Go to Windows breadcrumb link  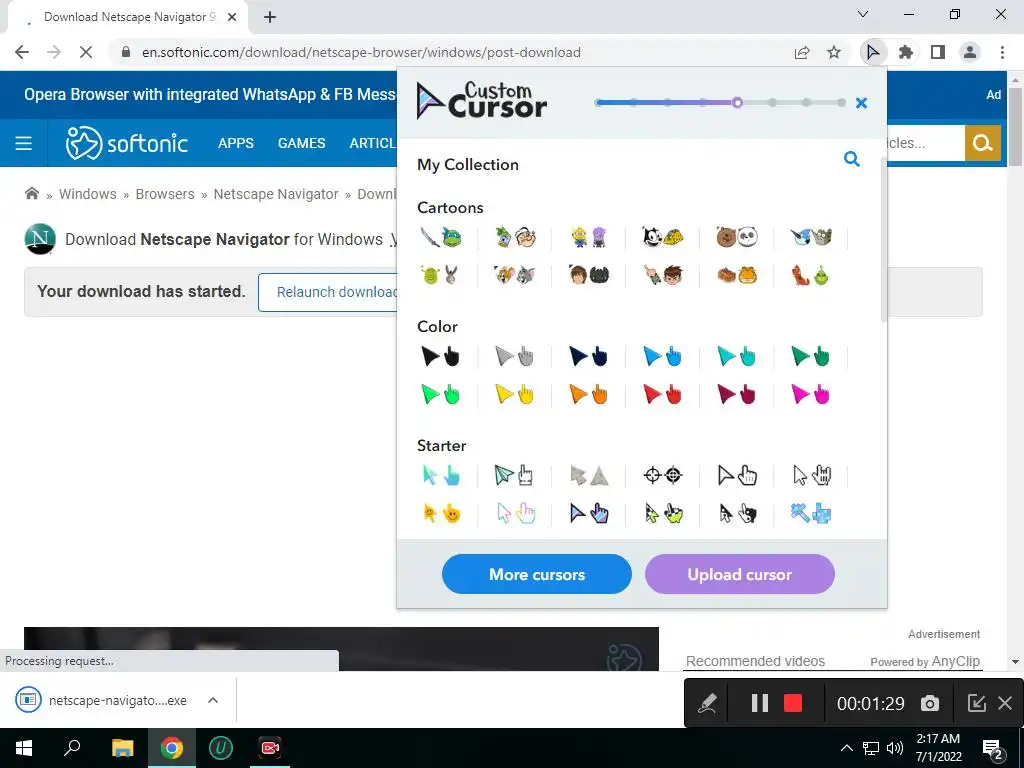click(88, 194)
